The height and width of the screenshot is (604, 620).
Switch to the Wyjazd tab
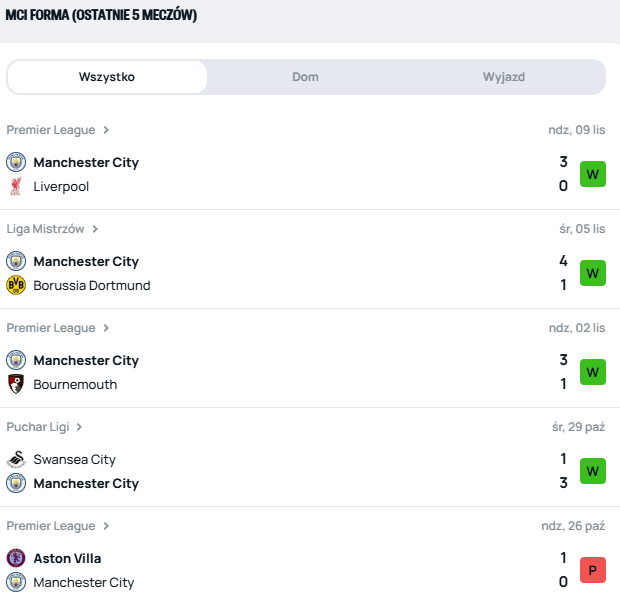pos(504,77)
